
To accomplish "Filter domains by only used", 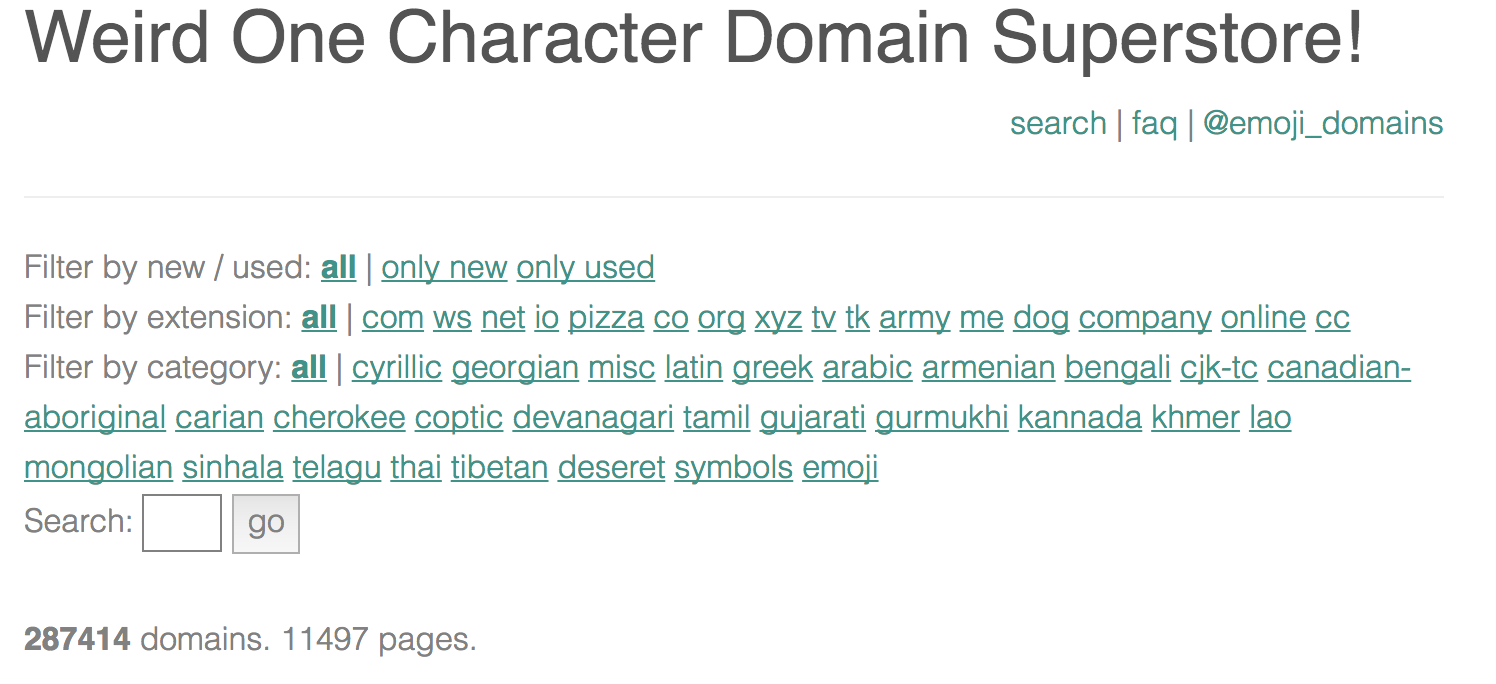I will click(585, 267).
